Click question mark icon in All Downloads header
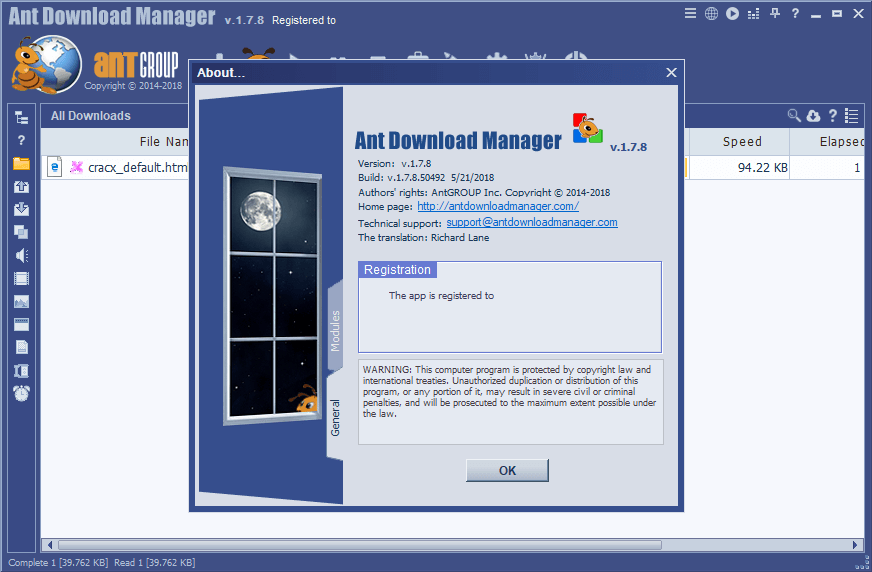The image size is (872, 572). [x=833, y=115]
